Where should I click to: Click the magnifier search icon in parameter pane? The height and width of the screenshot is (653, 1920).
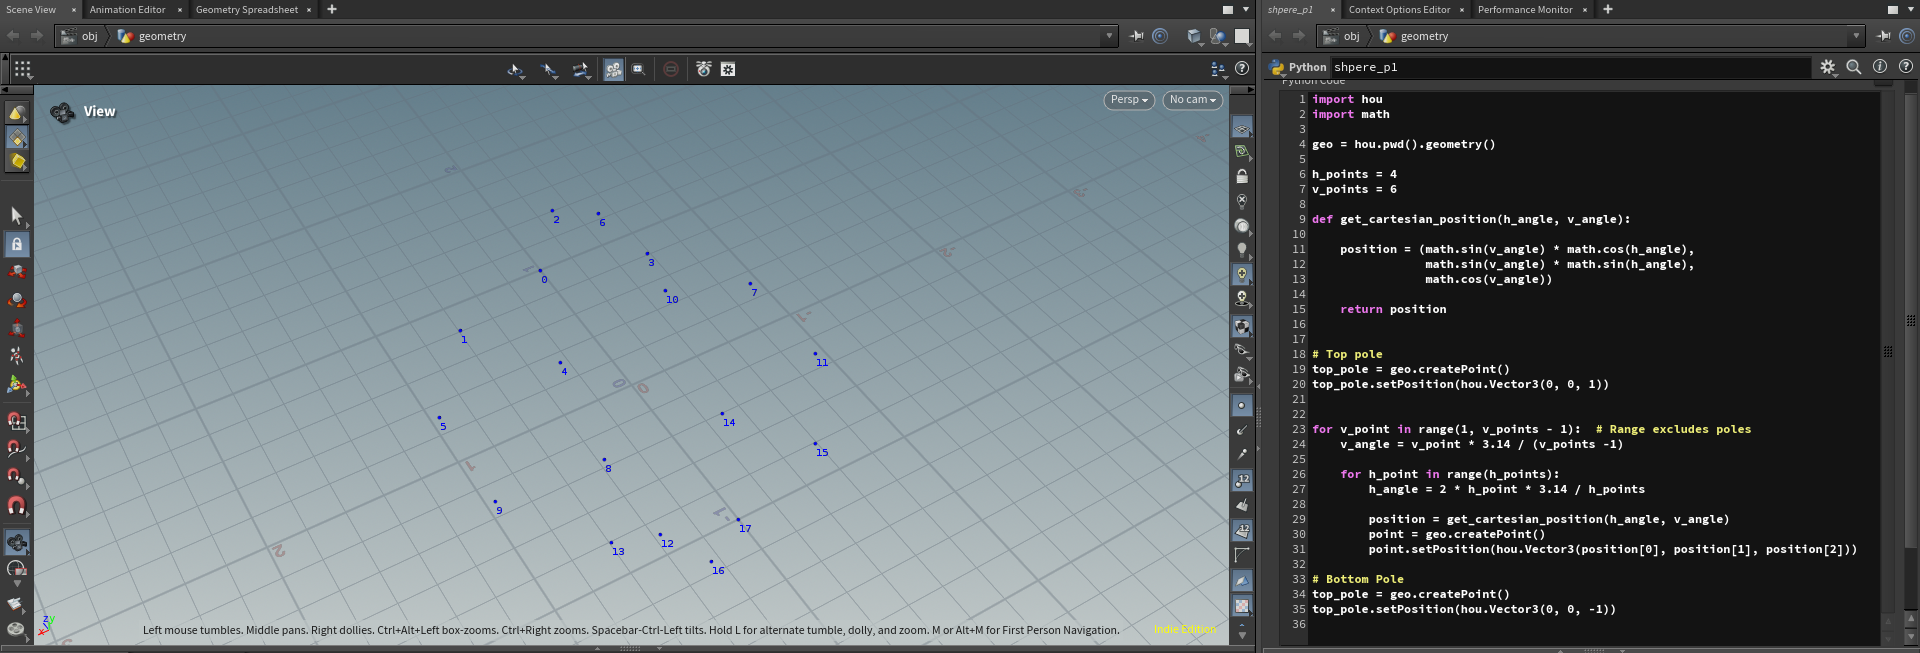(1853, 67)
